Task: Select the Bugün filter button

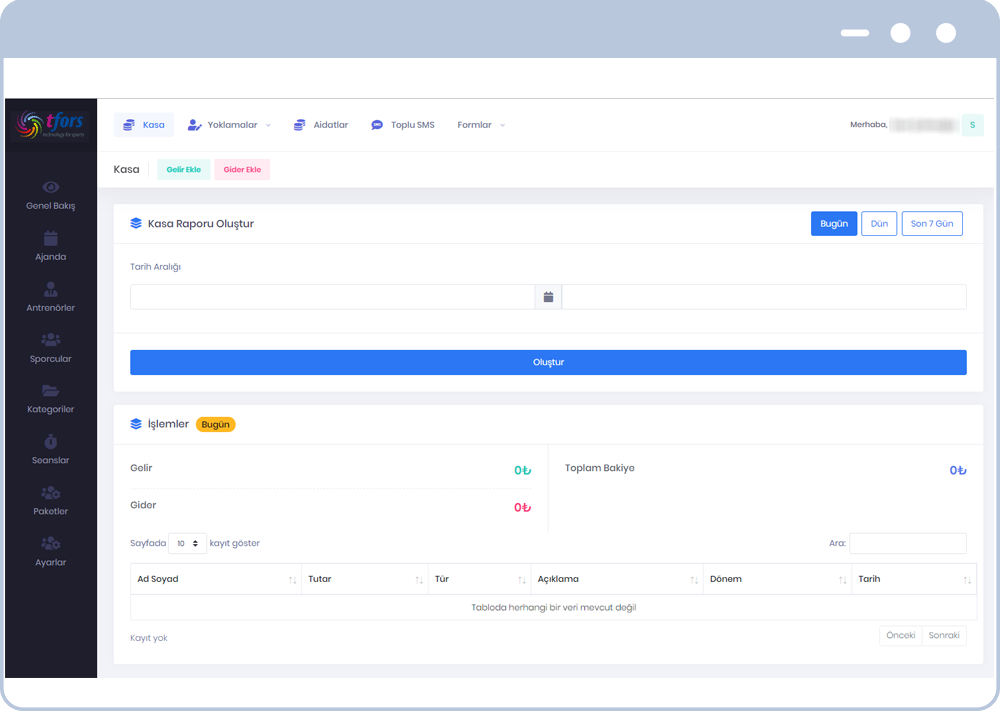Action: tap(834, 224)
